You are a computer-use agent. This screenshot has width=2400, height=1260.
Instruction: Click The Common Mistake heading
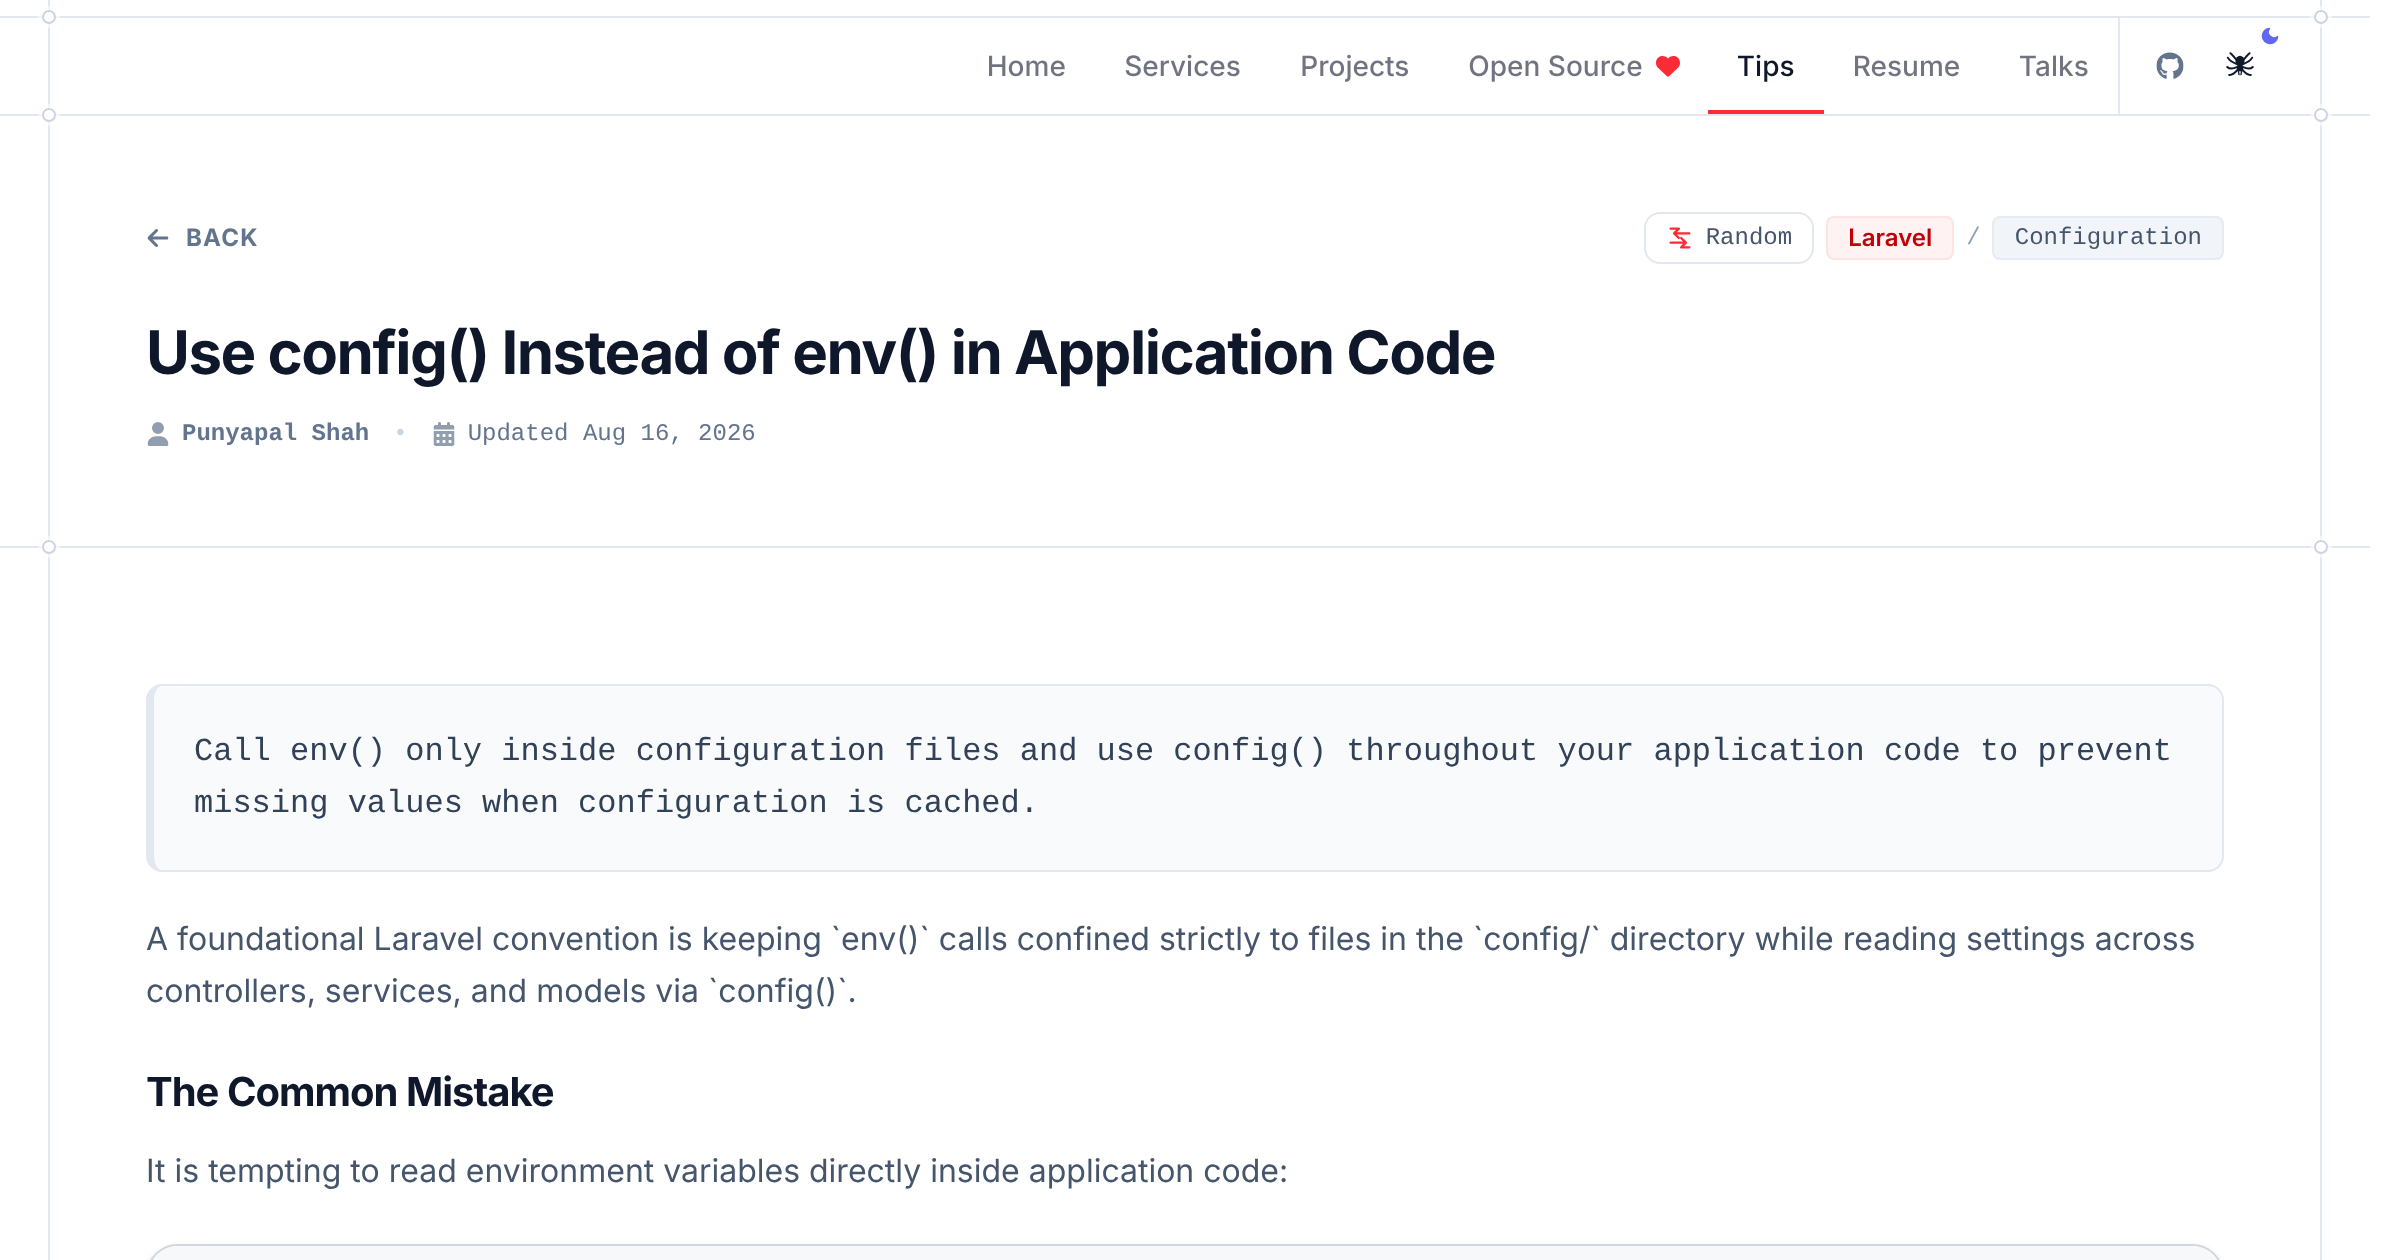(x=350, y=1092)
